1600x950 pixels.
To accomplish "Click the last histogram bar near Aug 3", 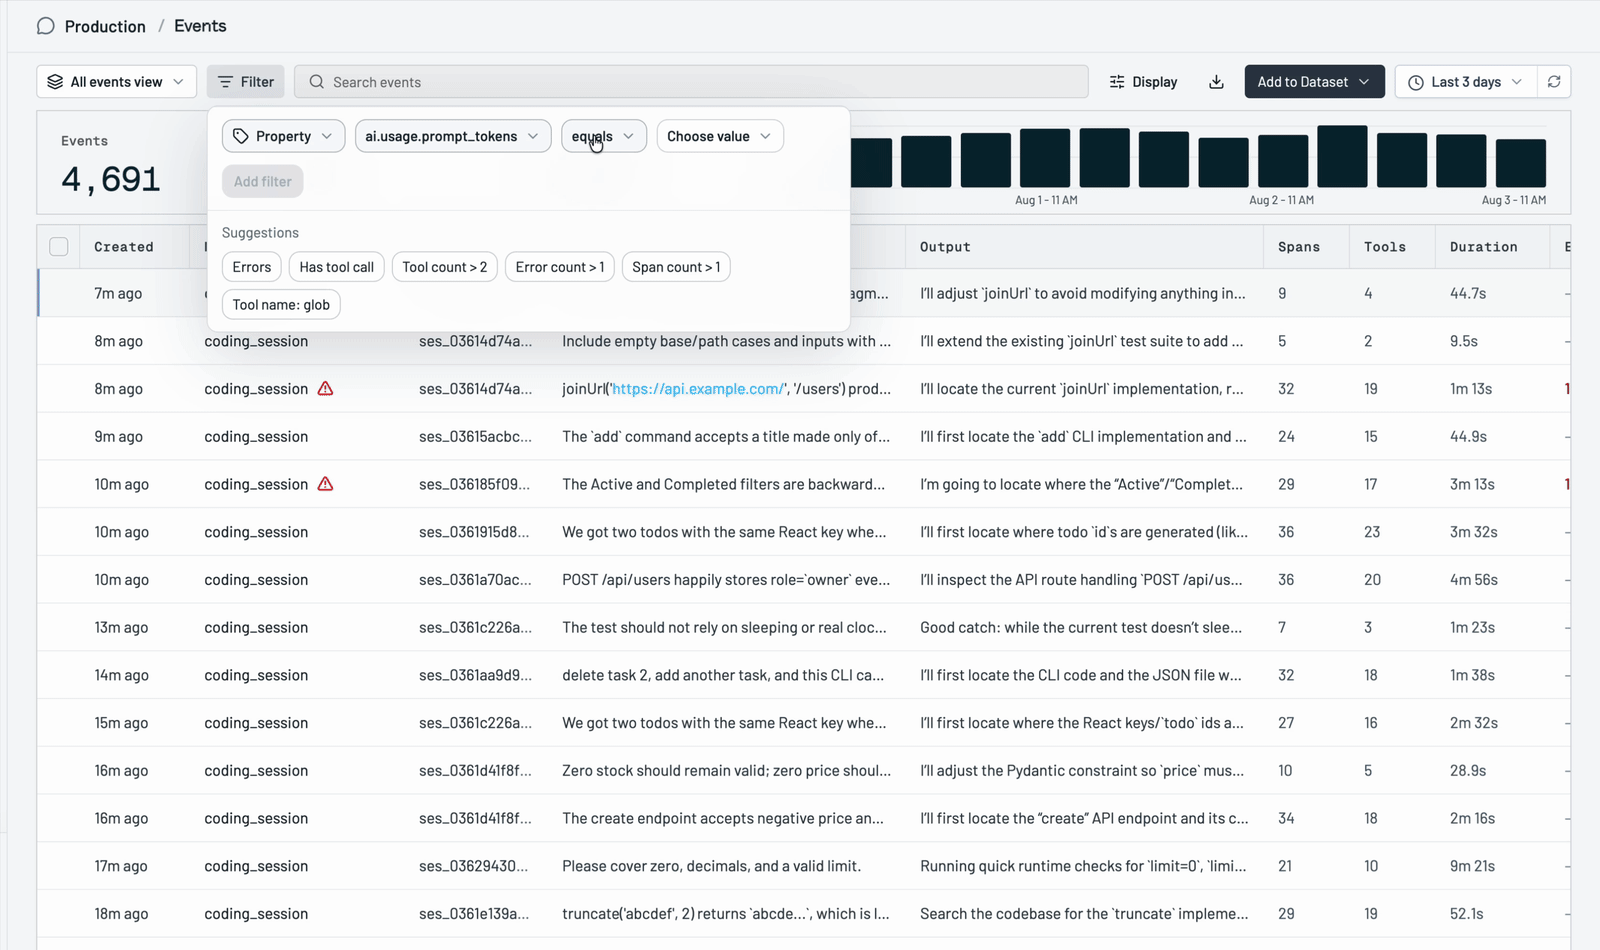I will (1521, 163).
